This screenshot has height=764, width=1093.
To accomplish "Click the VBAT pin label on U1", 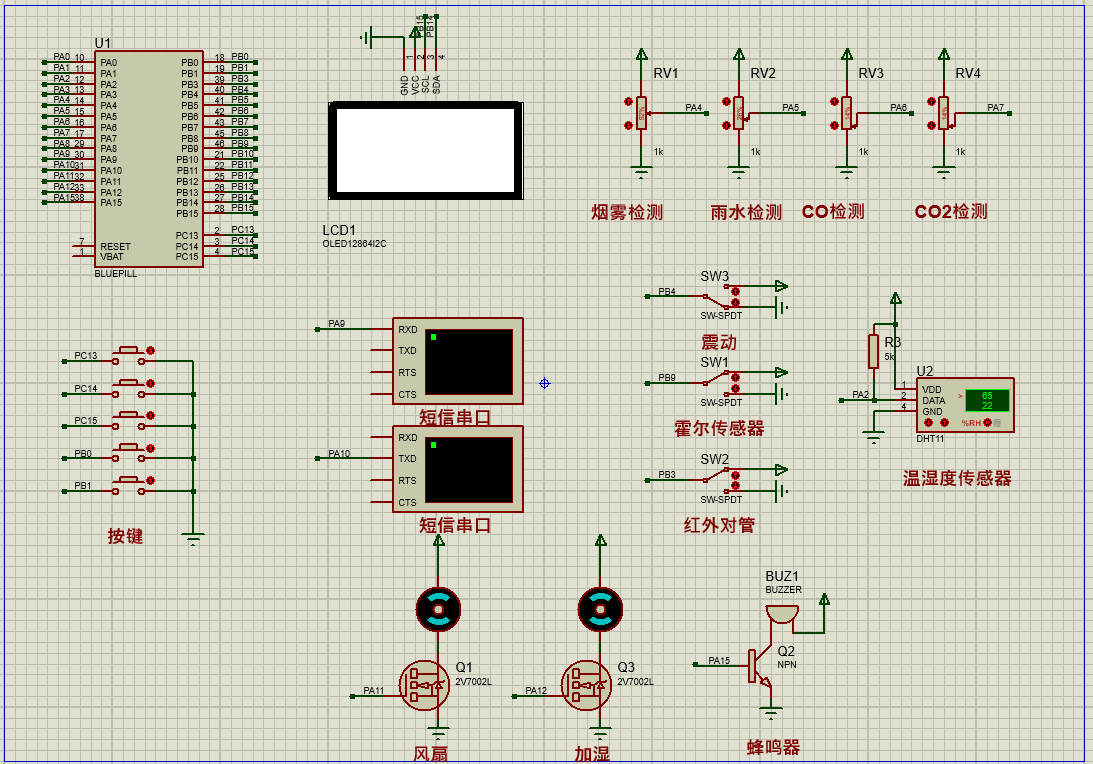I will 112,257.
